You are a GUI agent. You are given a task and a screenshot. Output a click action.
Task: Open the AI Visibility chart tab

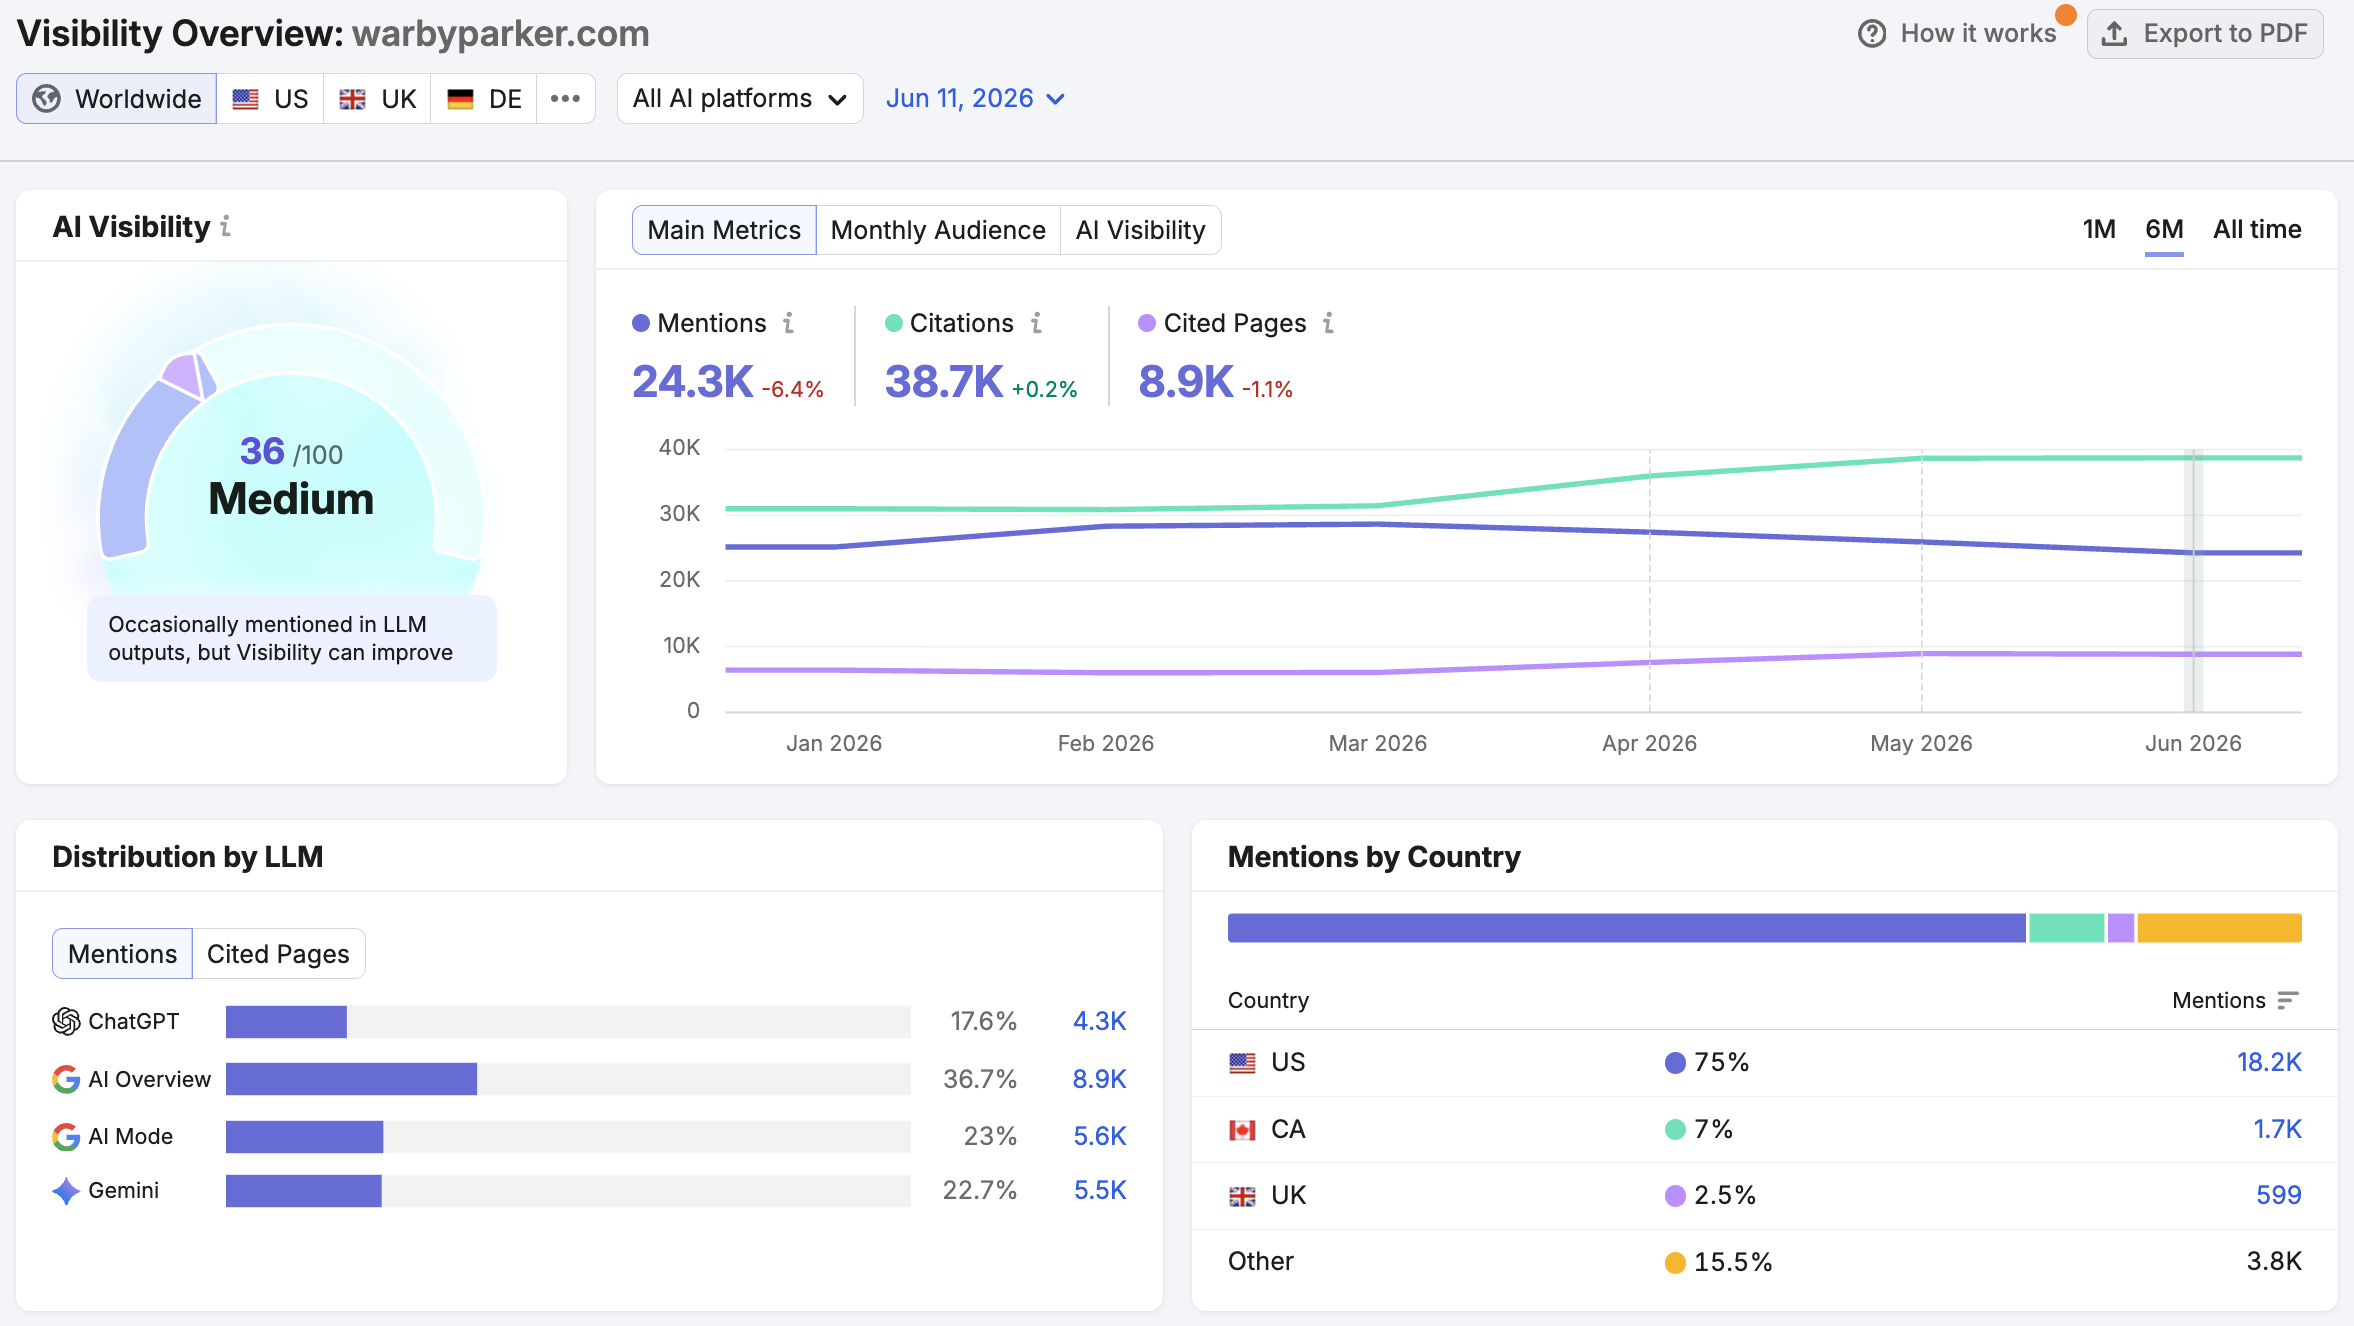pos(1140,230)
